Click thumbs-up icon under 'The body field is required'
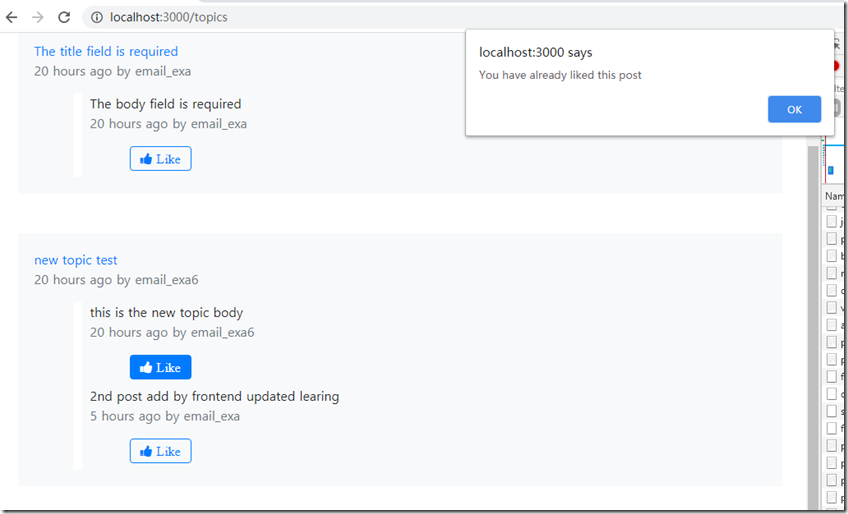Viewport: 848px width, 514px height. (146, 159)
